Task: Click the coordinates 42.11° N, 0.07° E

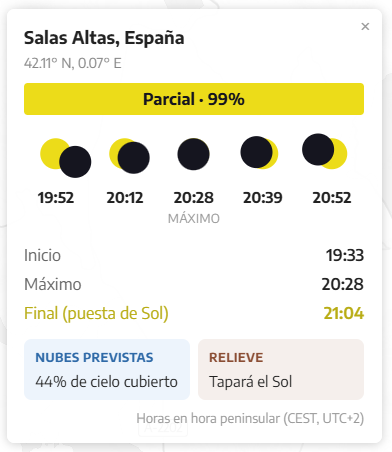Action: coord(73,63)
